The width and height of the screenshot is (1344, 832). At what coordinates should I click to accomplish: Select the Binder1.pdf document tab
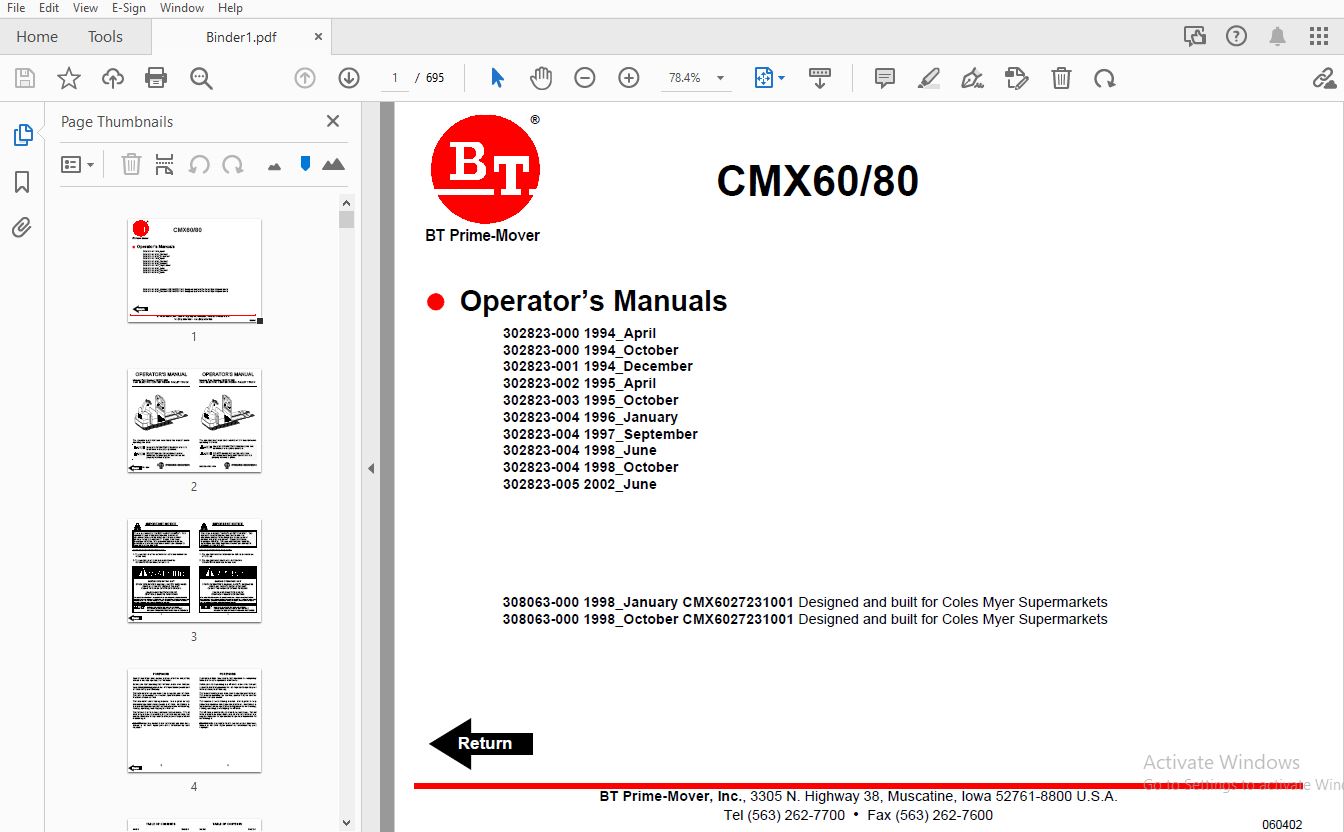point(240,37)
